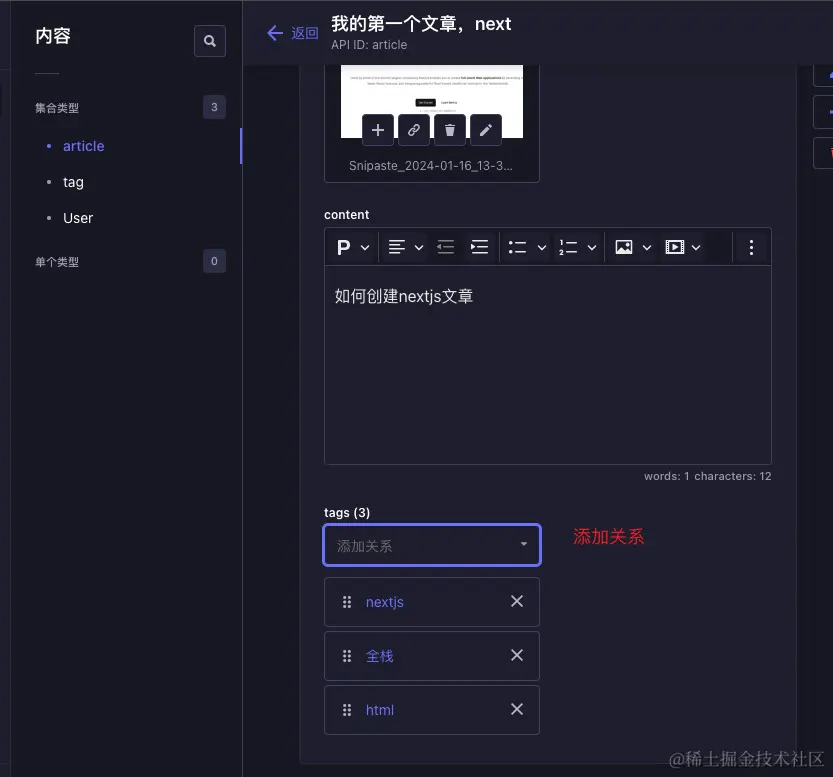This screenshot has height=777, width=833.
Task: Expand the bulleted list style arrow
Action: tap(542, 247)
